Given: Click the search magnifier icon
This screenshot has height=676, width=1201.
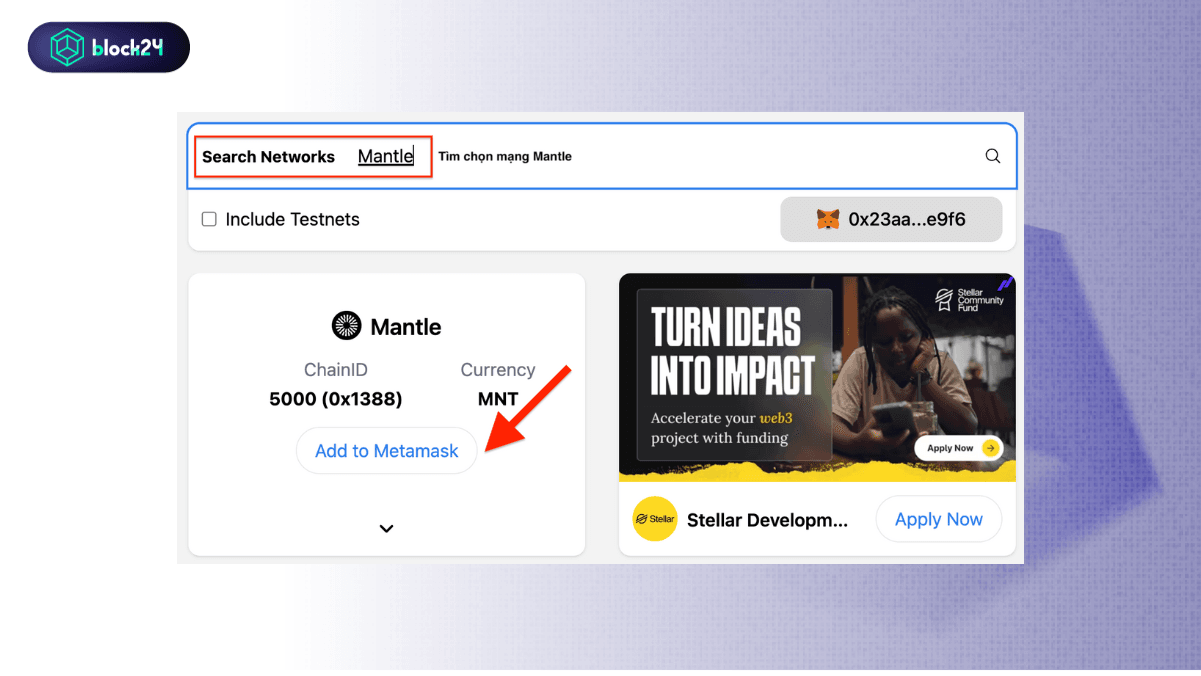Looking at the screenshot, I should click(x=993, y=156).
